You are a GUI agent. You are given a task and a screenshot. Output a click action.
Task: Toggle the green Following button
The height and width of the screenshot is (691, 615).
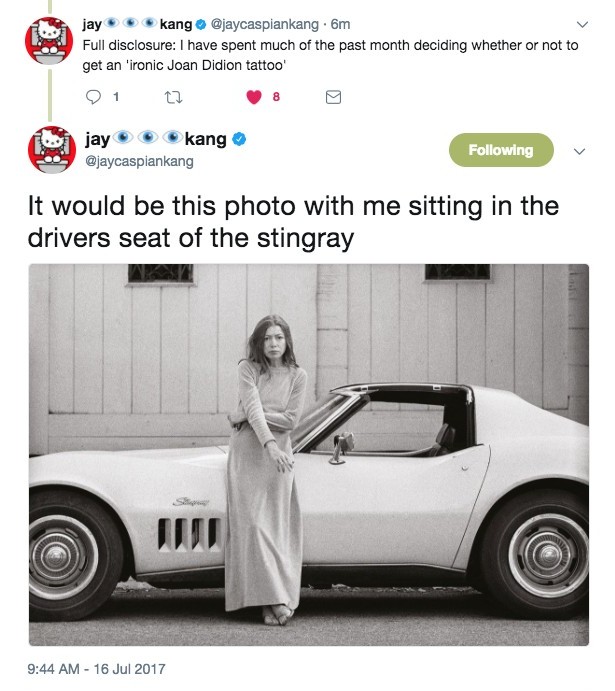501,150
